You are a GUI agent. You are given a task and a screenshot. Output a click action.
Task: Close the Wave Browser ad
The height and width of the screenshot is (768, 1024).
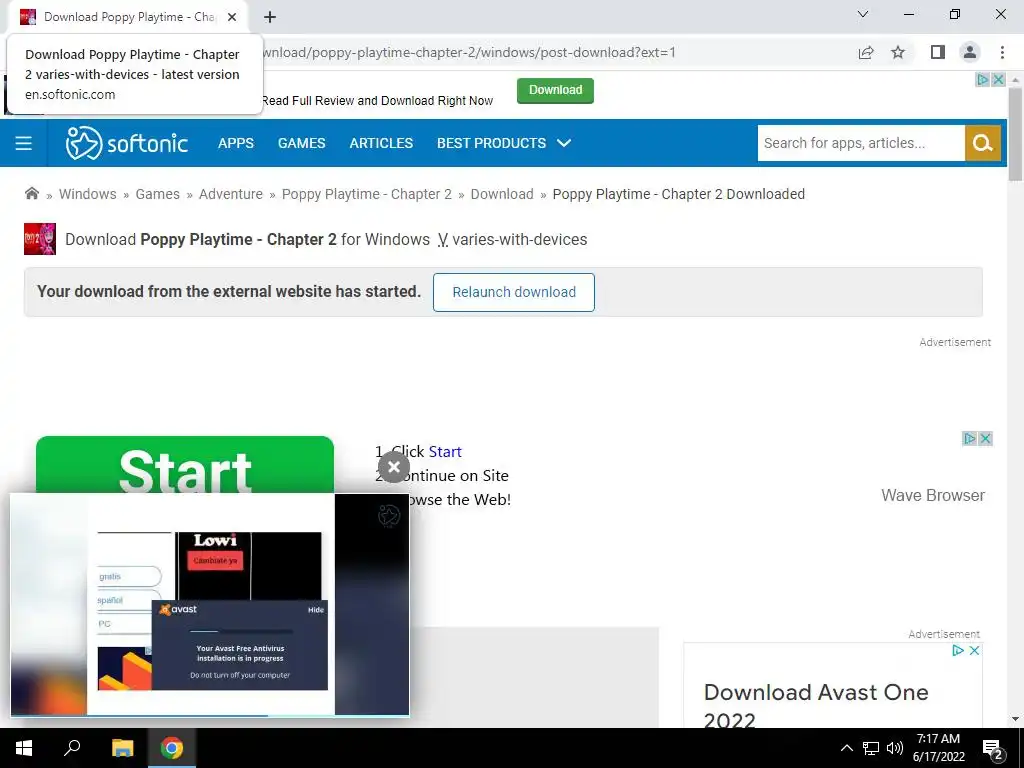coord(985,438)
